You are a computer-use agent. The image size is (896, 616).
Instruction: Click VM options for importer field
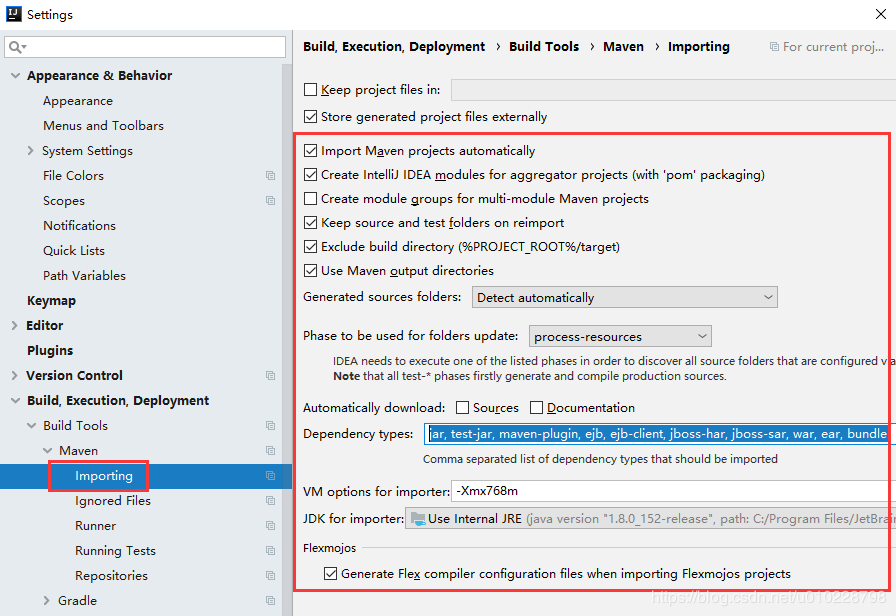(673, 491)
